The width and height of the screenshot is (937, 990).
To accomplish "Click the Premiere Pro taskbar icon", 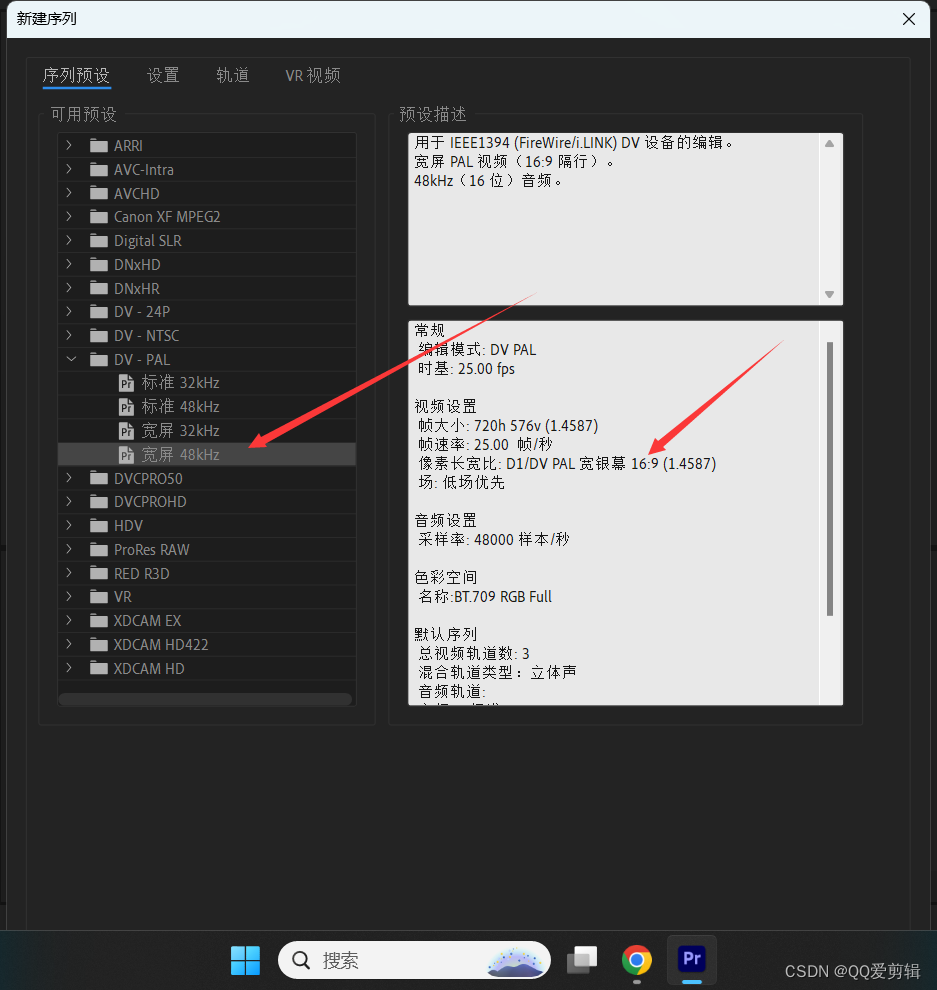I will tap(692, 959).
